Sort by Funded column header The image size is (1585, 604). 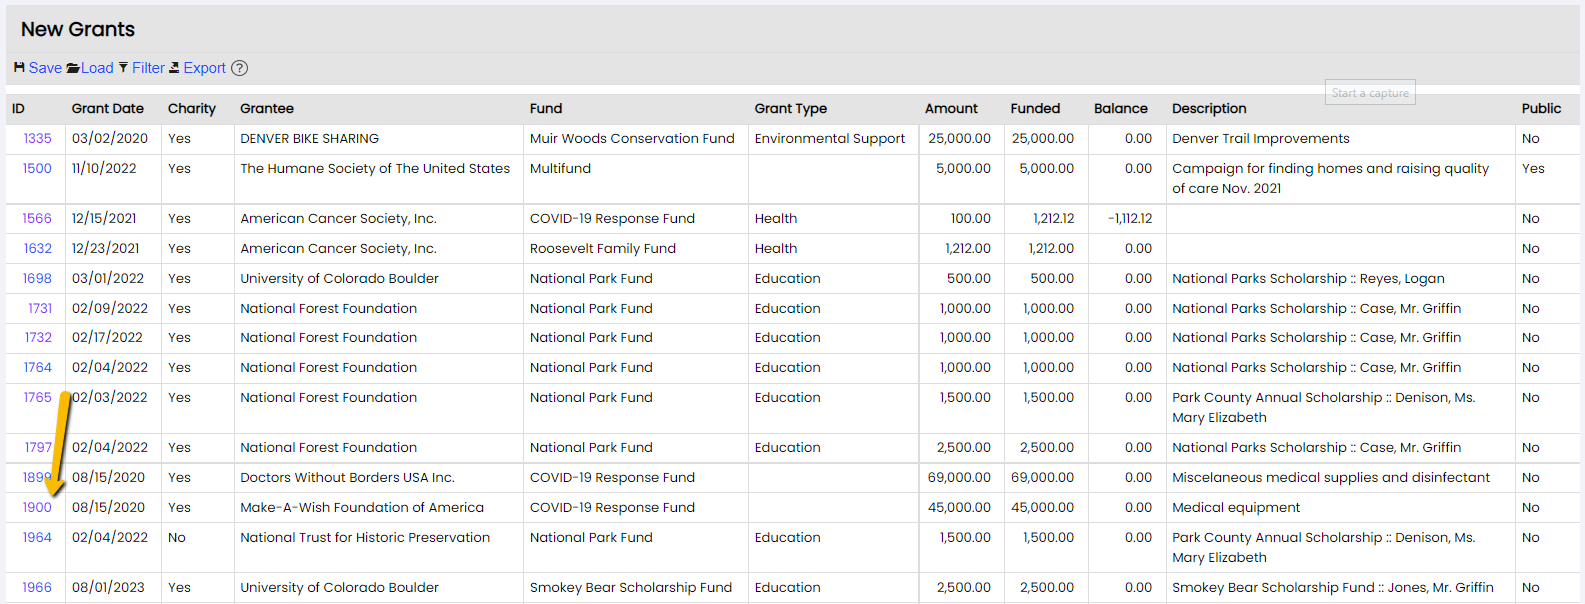[1035, 109]
